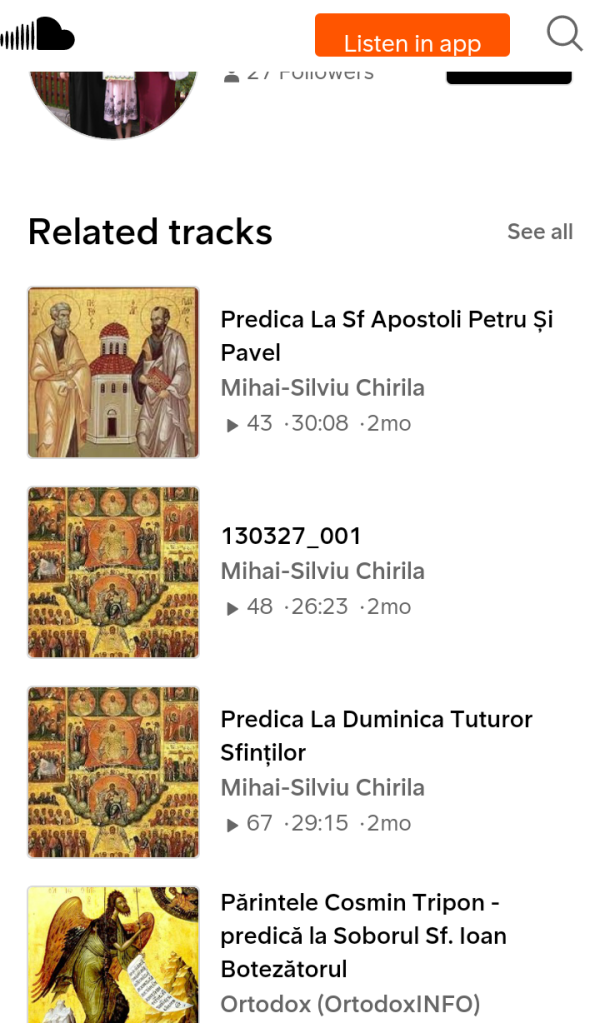This screenshot has height=1023, width=600.
Task: Open the 130327_001 track title
Action: (x=290, y=536)
